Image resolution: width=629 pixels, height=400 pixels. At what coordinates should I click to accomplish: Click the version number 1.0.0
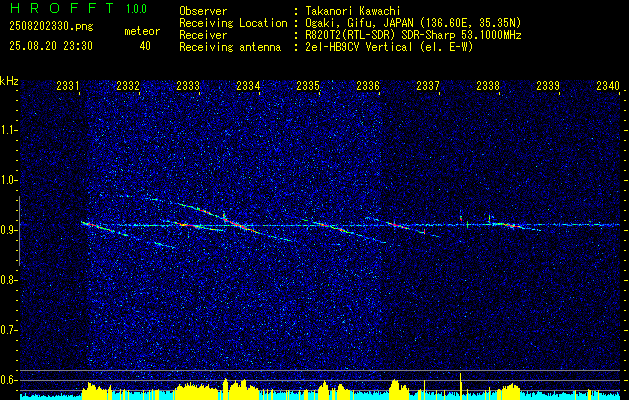click(x=136, y=9)
